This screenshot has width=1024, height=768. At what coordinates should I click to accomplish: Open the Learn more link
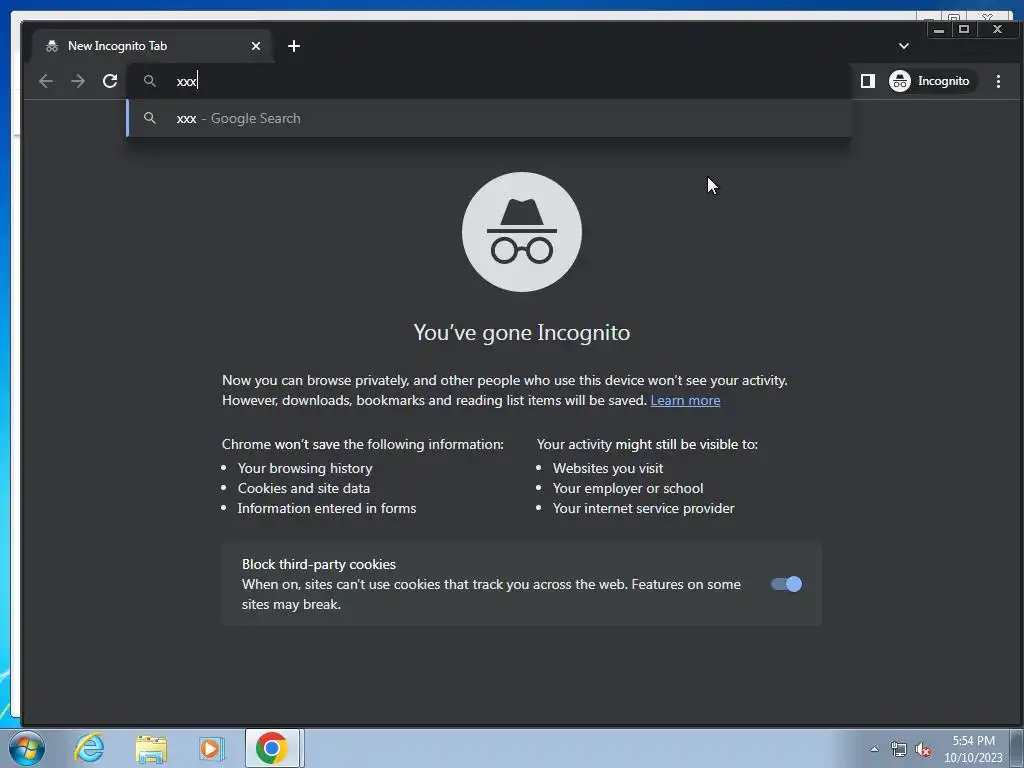tap(685, 400)
